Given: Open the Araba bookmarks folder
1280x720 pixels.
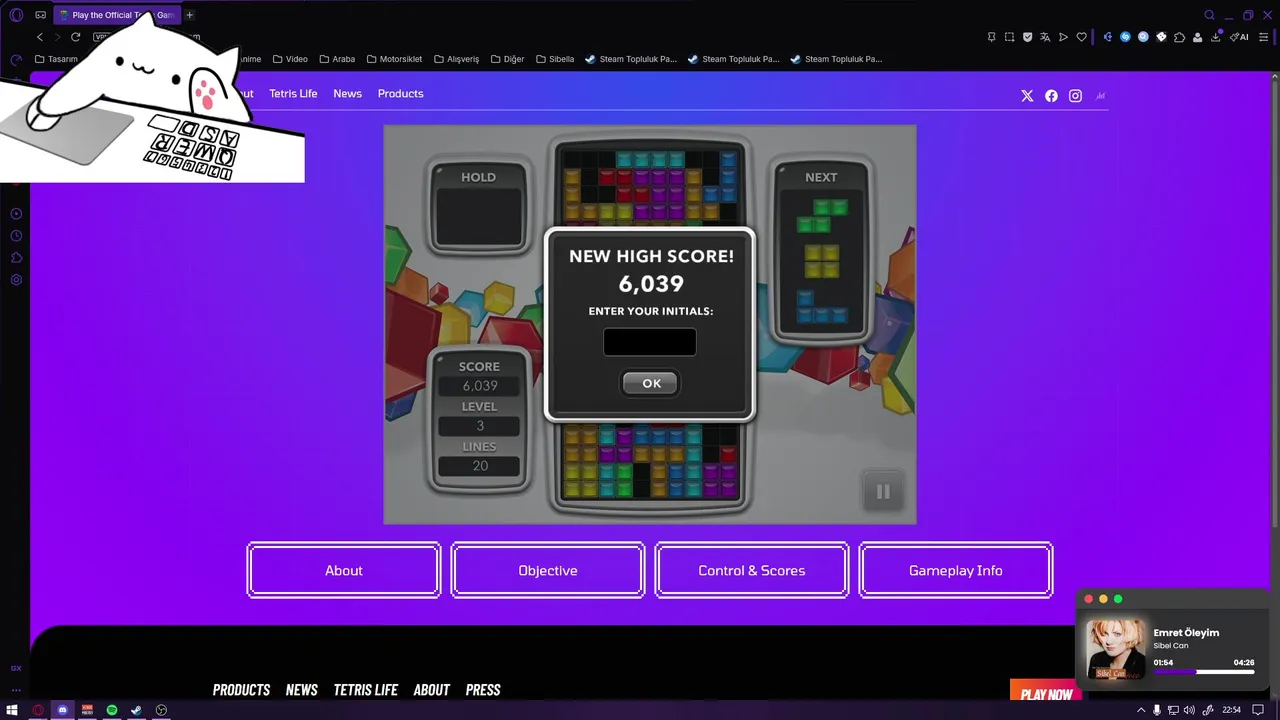Looking at the screenshot, I should point(337,59).
